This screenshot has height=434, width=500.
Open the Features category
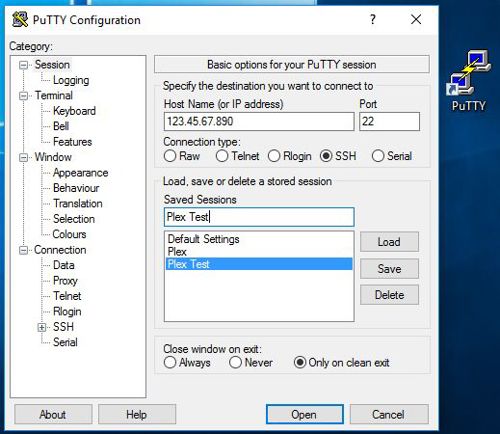click(x=72, y=142)
